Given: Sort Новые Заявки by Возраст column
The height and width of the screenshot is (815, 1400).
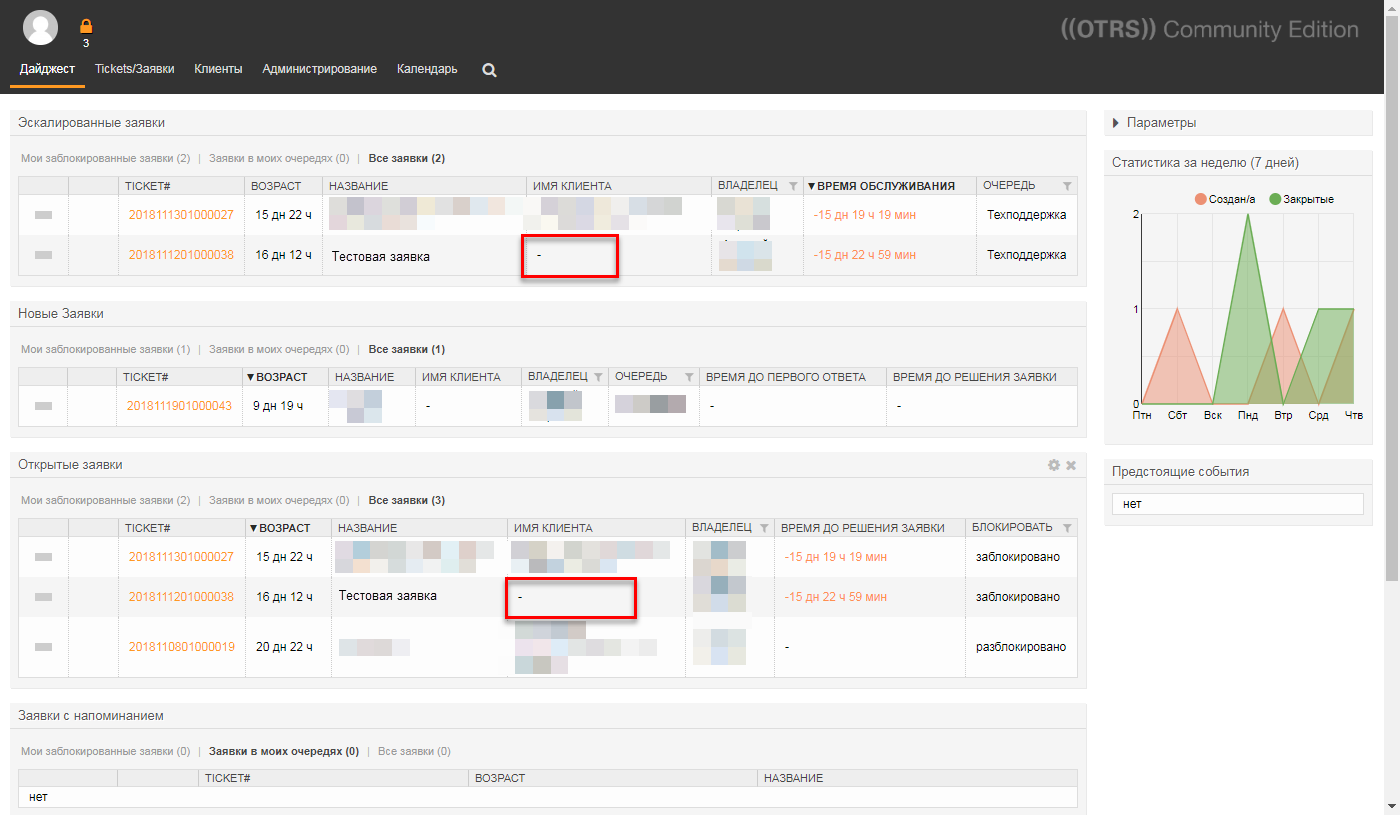Looking at the screenshot, I should [x=277, y=377].
